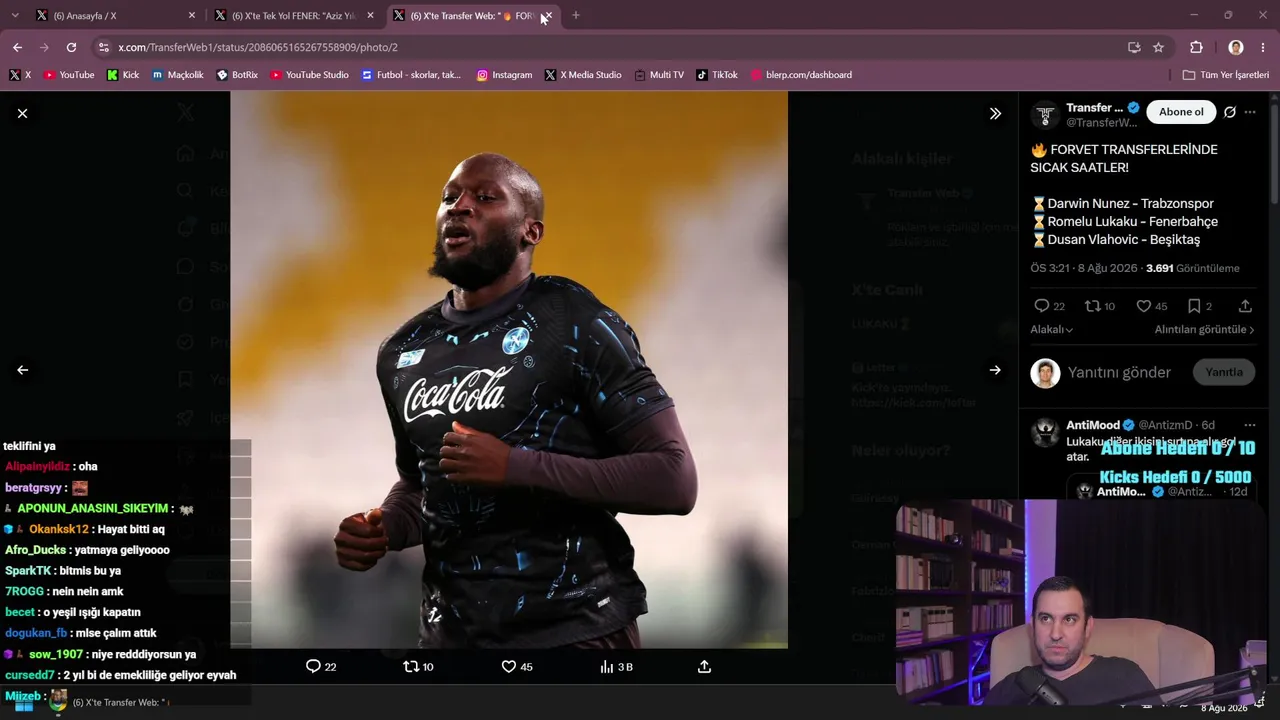Open the Grok icon beside Abone ol
1280x720 pixels.
tap(1230, 112)
